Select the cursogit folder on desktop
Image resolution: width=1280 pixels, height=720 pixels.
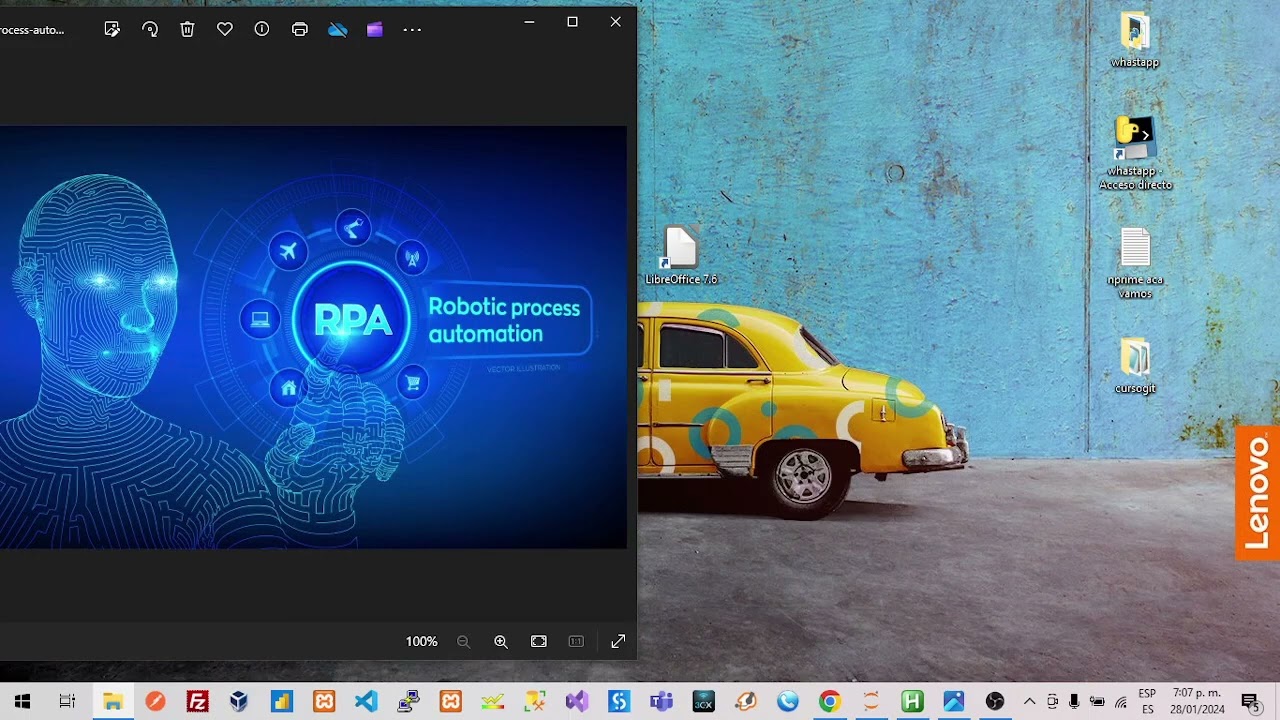(1135, 366)
